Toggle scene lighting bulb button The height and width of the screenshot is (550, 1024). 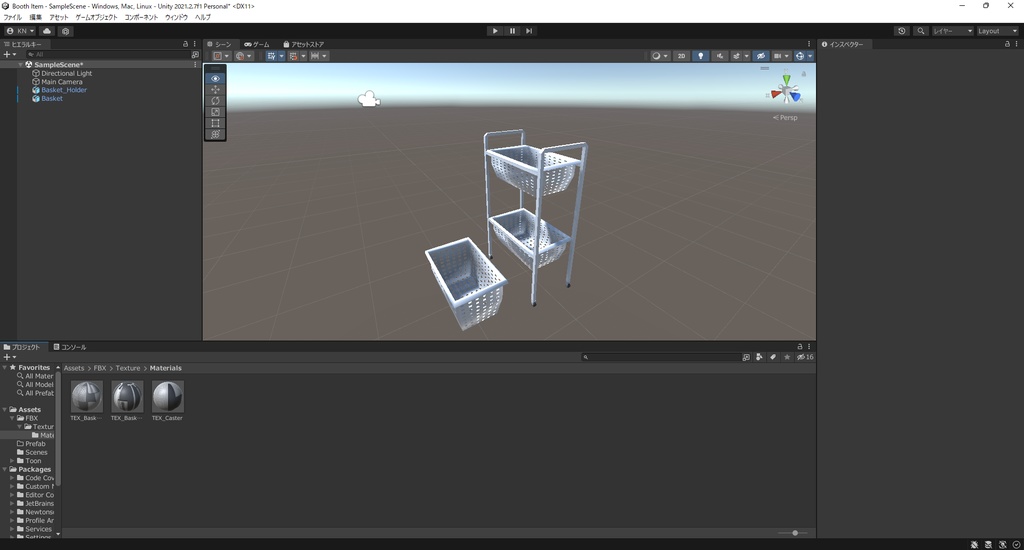tap(701, 56)
